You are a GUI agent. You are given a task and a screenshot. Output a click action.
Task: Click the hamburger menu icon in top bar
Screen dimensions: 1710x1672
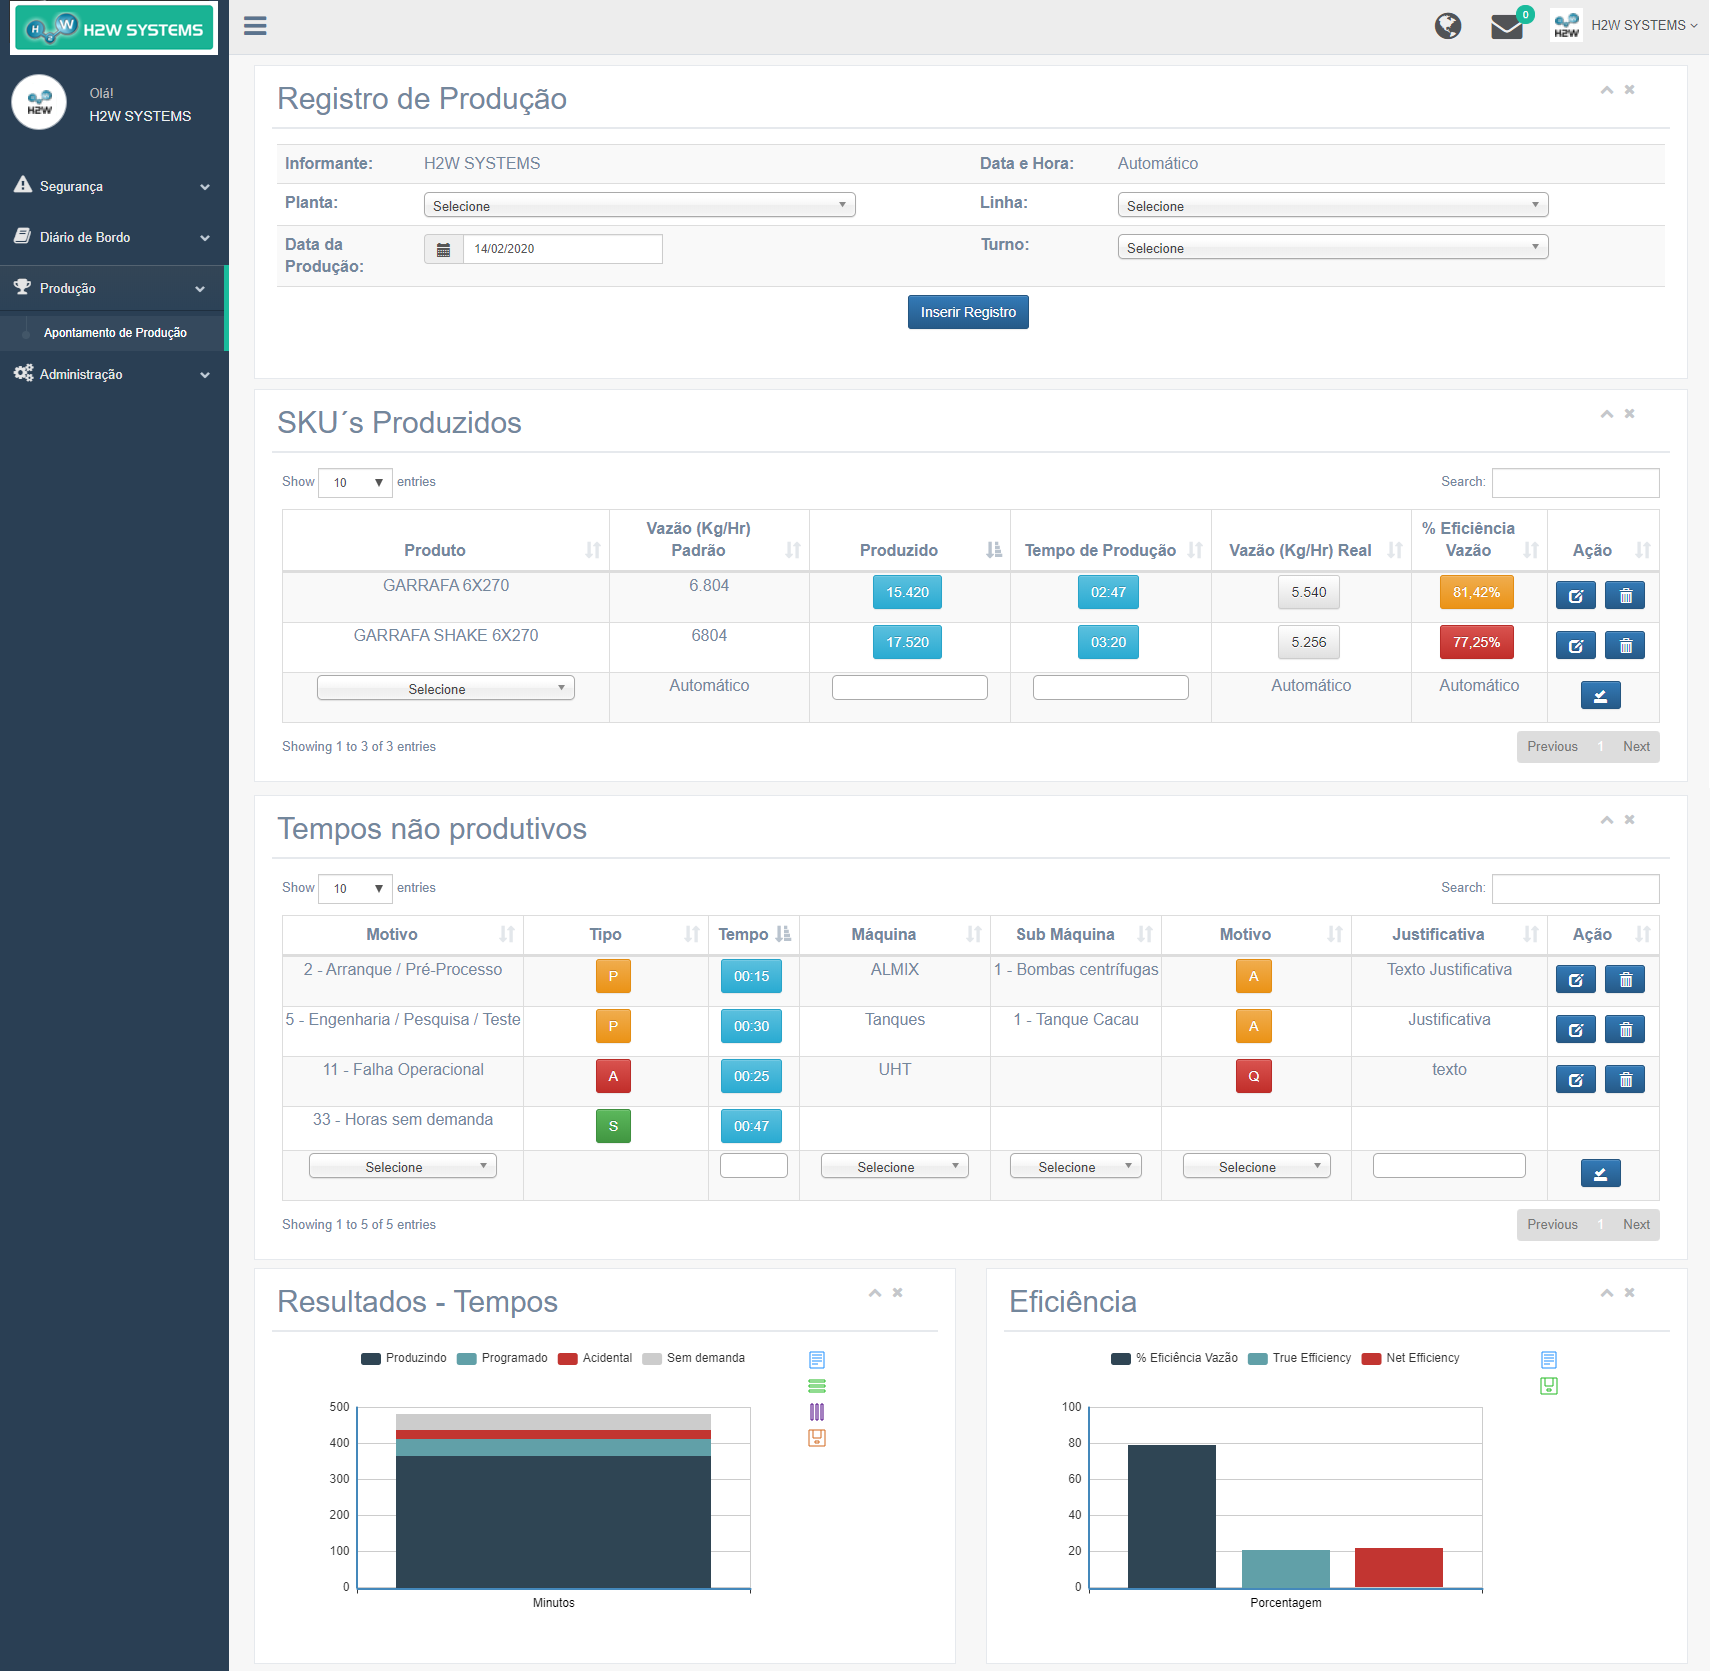255,26
